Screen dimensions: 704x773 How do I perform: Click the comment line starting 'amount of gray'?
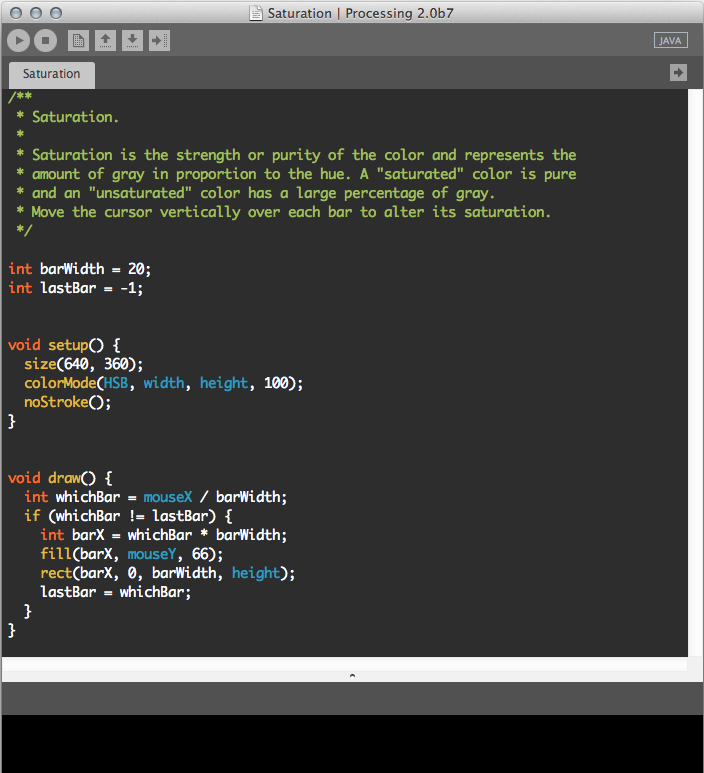pyautogui.click(x=296, y=175)
